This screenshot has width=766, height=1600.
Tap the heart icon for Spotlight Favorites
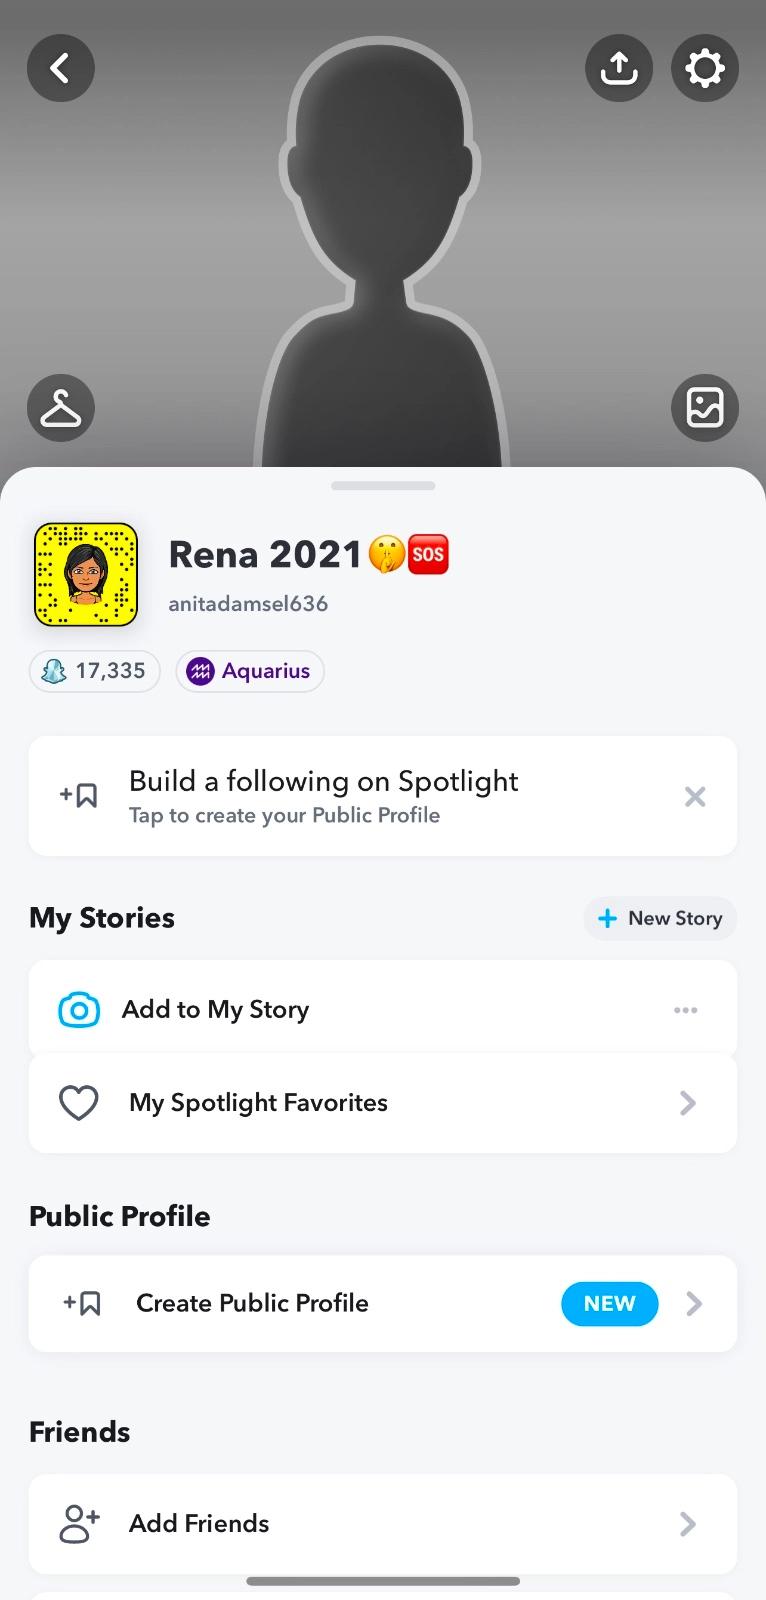pos(79,1103)
